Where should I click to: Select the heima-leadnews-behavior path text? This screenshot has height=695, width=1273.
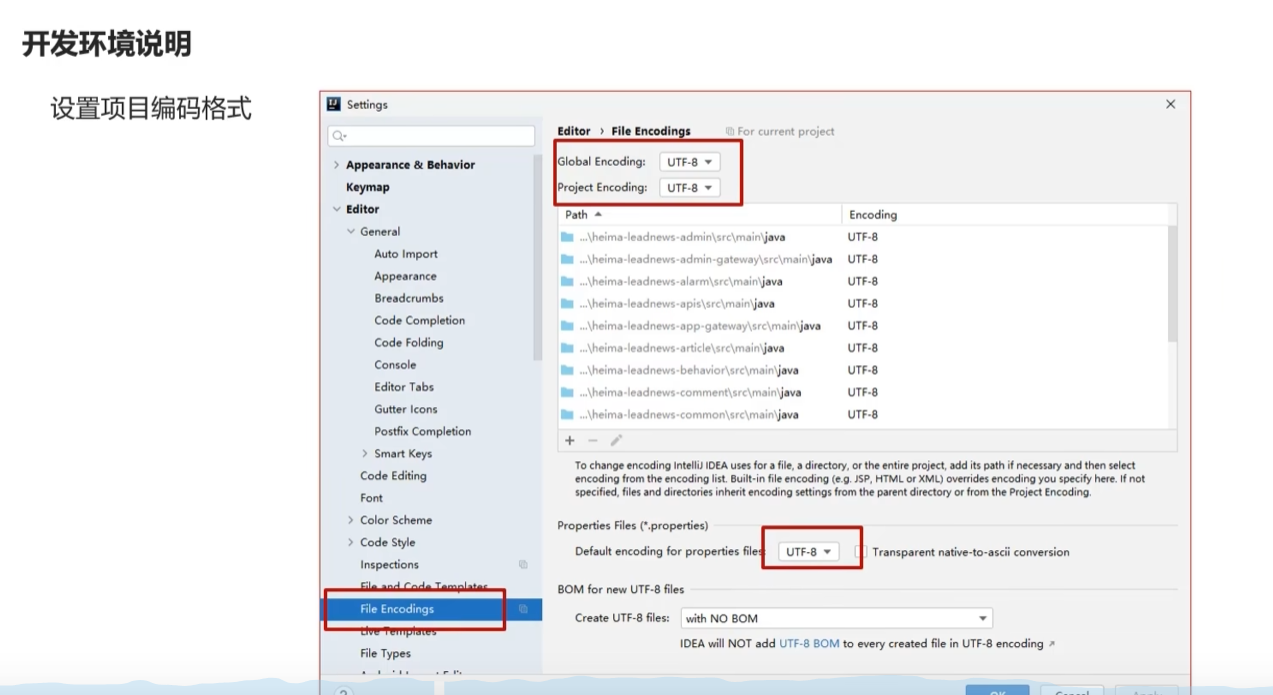689,370
